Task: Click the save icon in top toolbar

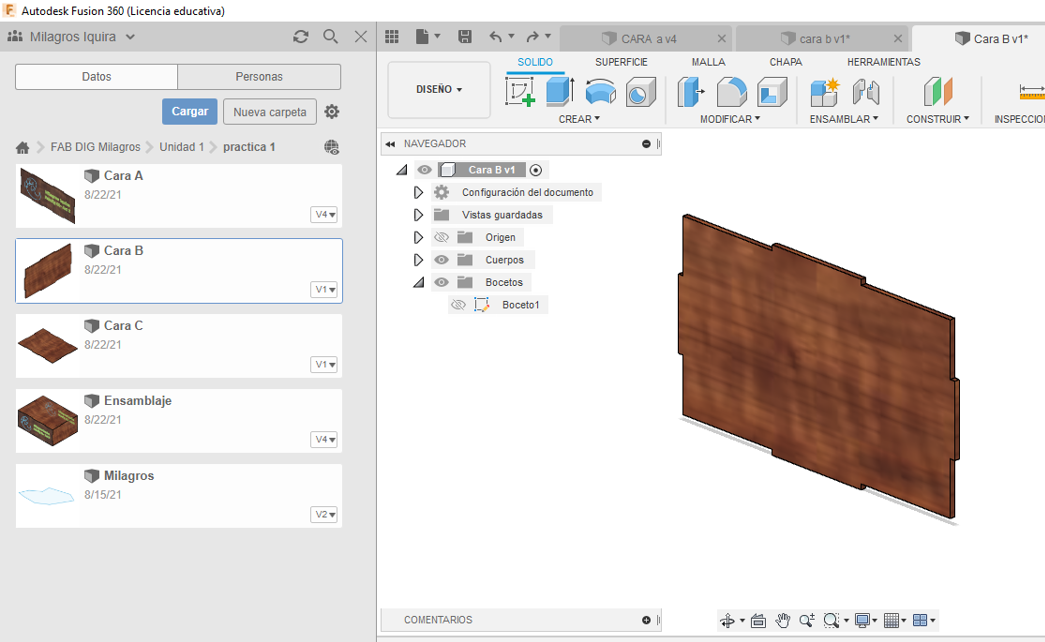Action: tap(465, 37)
